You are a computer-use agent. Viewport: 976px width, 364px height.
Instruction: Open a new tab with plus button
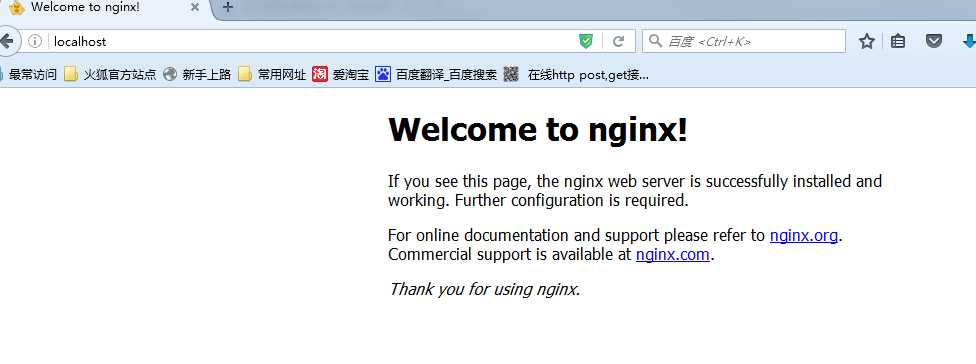click(x=228, y=7)
